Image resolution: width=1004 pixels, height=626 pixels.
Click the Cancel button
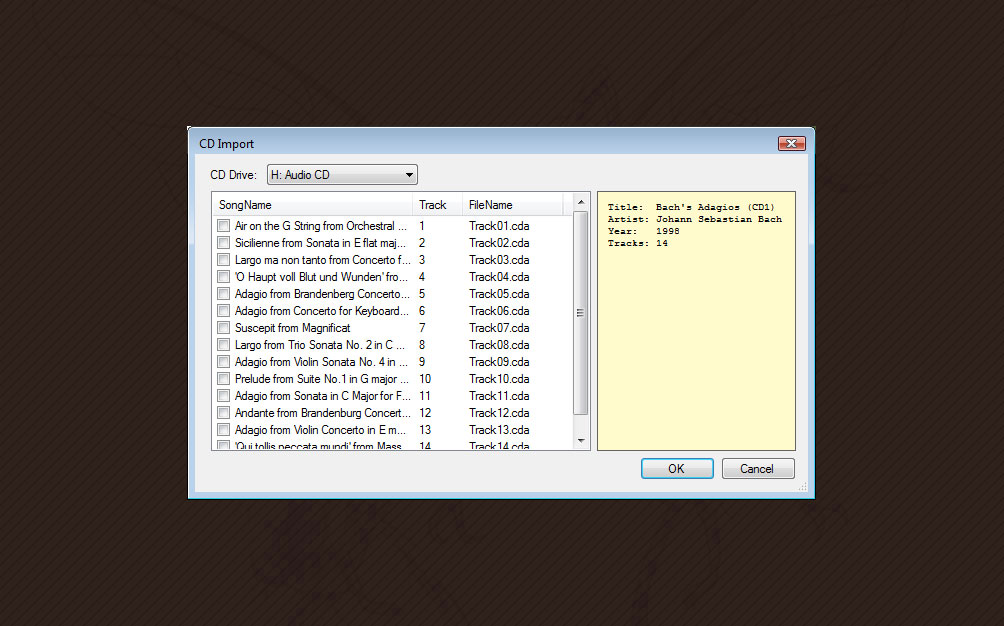click(758, 467)
